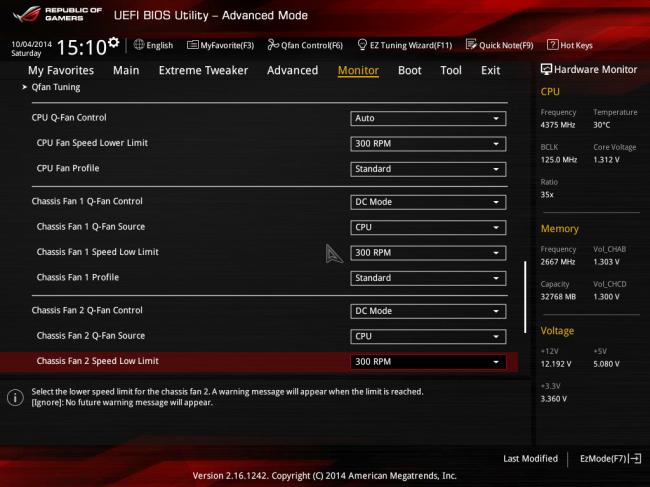Viewport: 650px width, 487px height.
Task: Click the 35x ratio value
Action: (x=547, y=194)
